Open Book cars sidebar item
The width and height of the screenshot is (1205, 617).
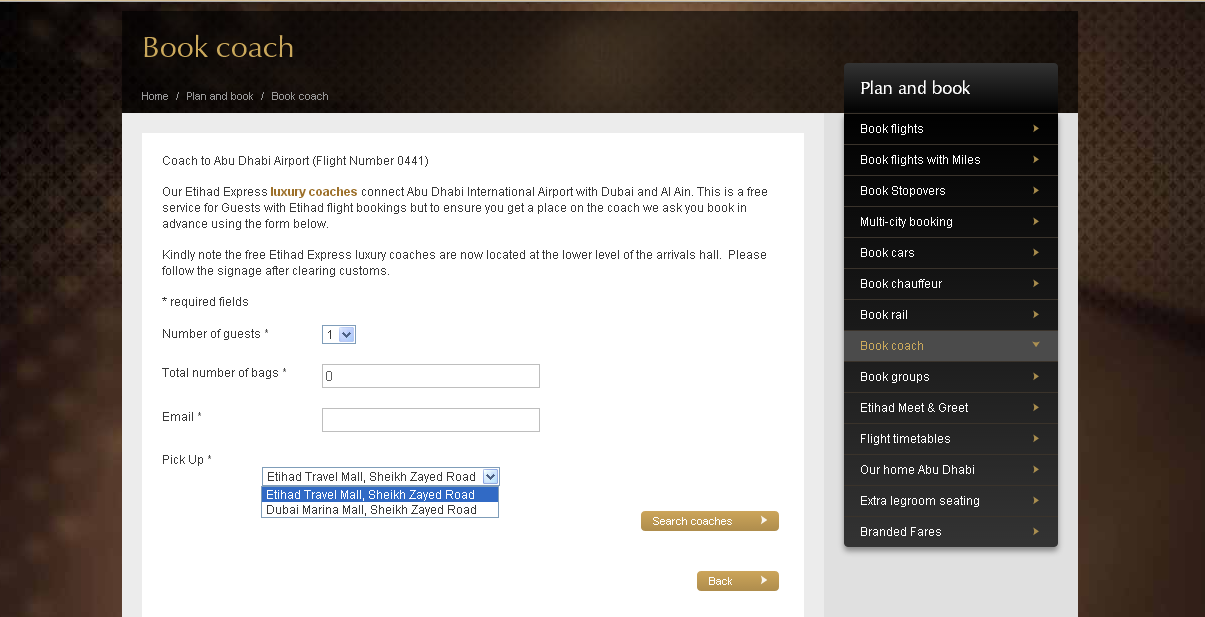click(x=950, y=253)
